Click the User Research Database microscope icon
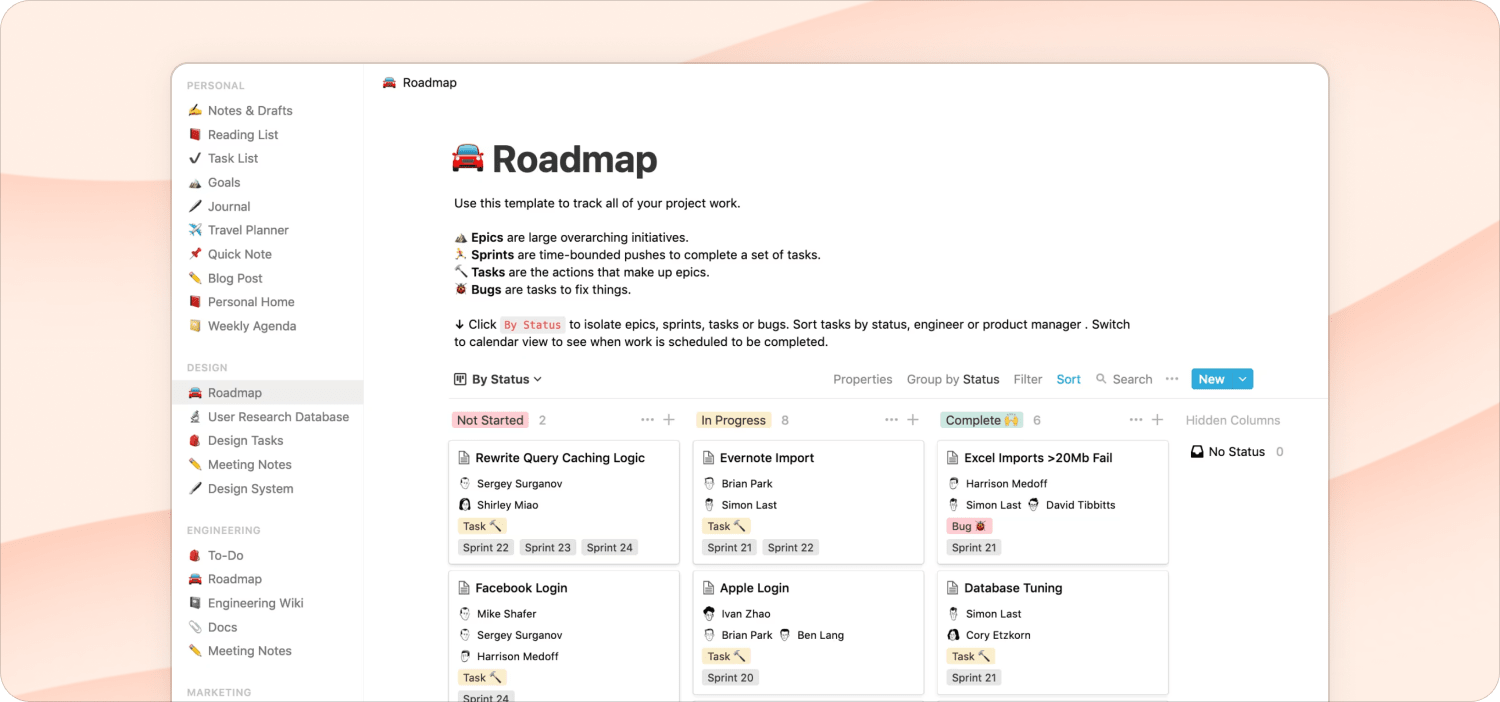The height and width of the screenshot is (702, 1500). [195, 417]
